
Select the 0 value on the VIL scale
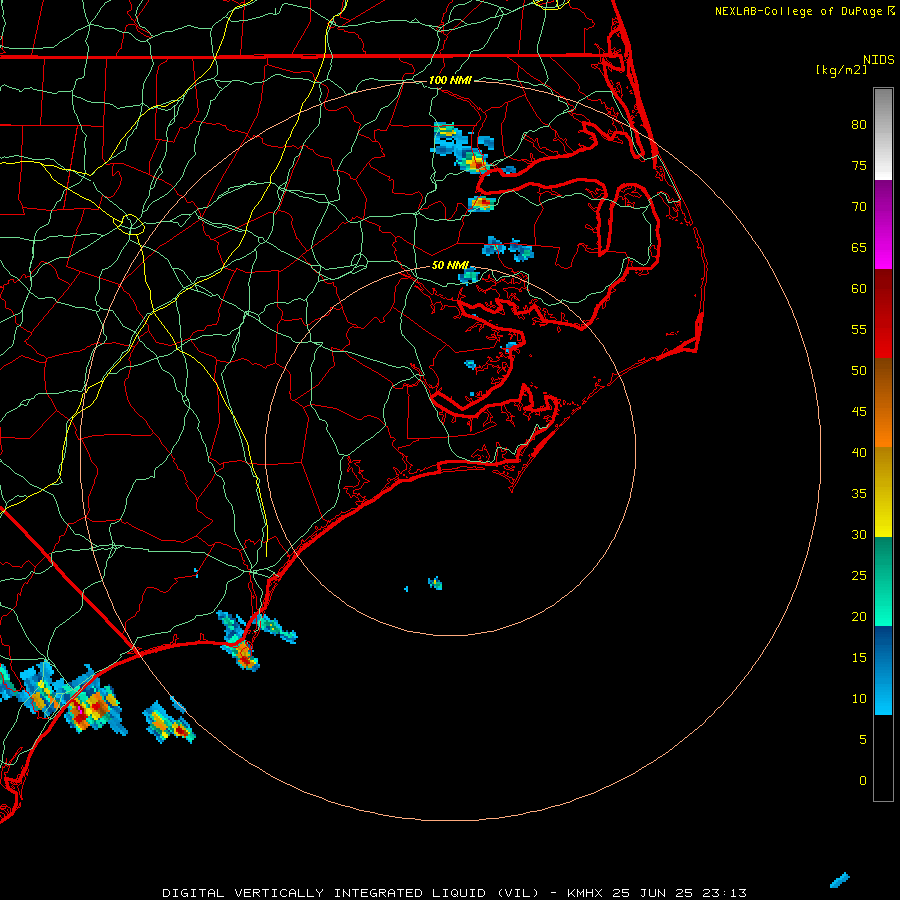[863, 781]
